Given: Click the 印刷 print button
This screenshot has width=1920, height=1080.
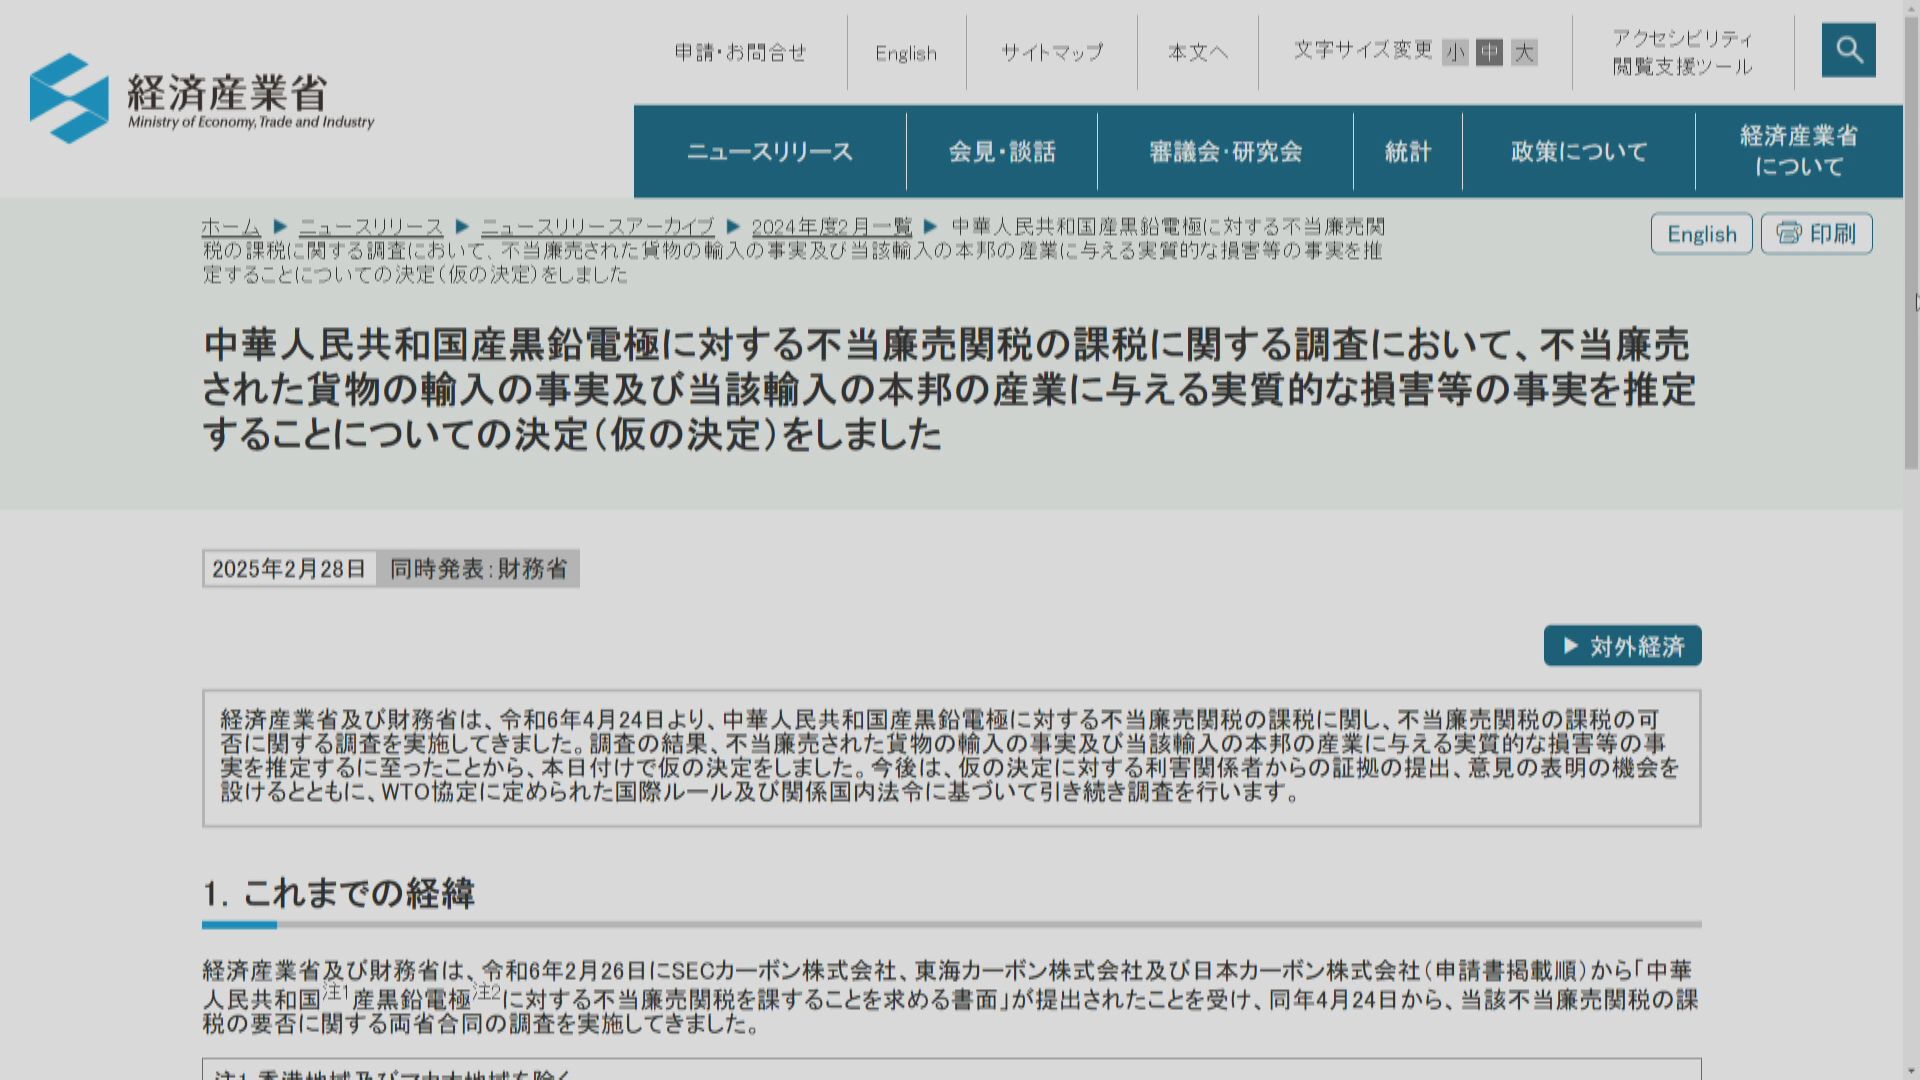Looking at the screenshot, I should pyautogui.click(x=1816, y=234).
